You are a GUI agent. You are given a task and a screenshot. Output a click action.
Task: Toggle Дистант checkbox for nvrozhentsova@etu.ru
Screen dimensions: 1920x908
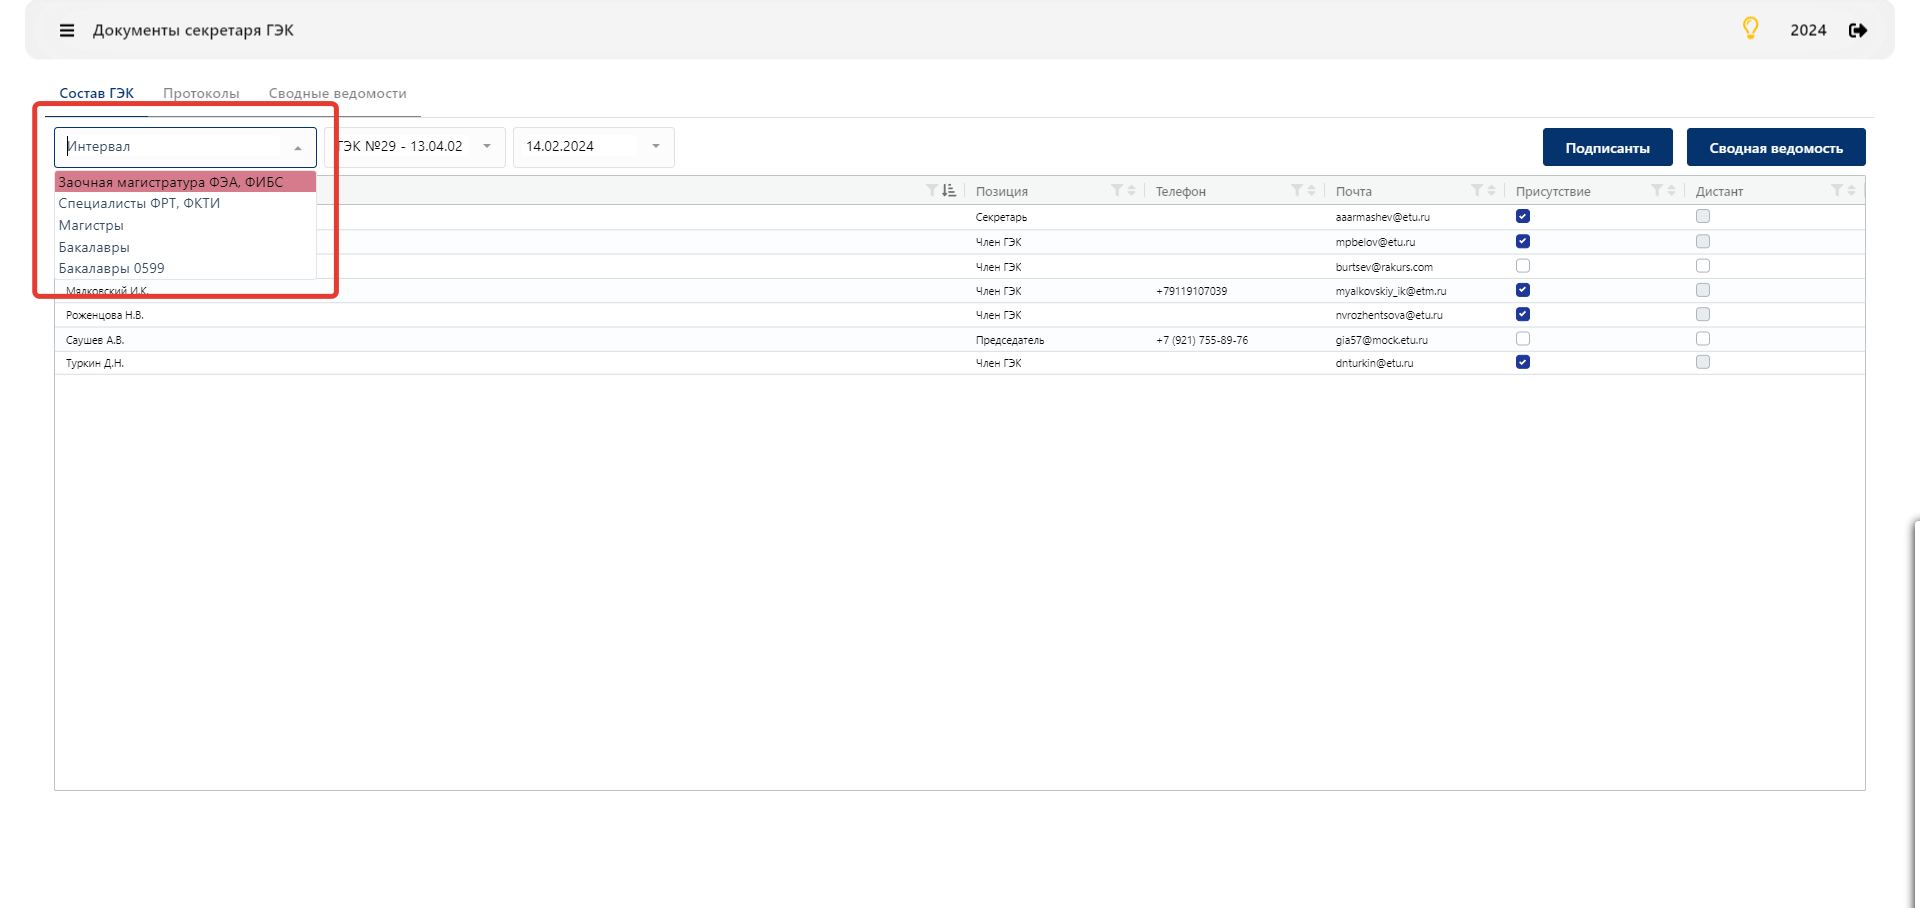pos(1703,314)
